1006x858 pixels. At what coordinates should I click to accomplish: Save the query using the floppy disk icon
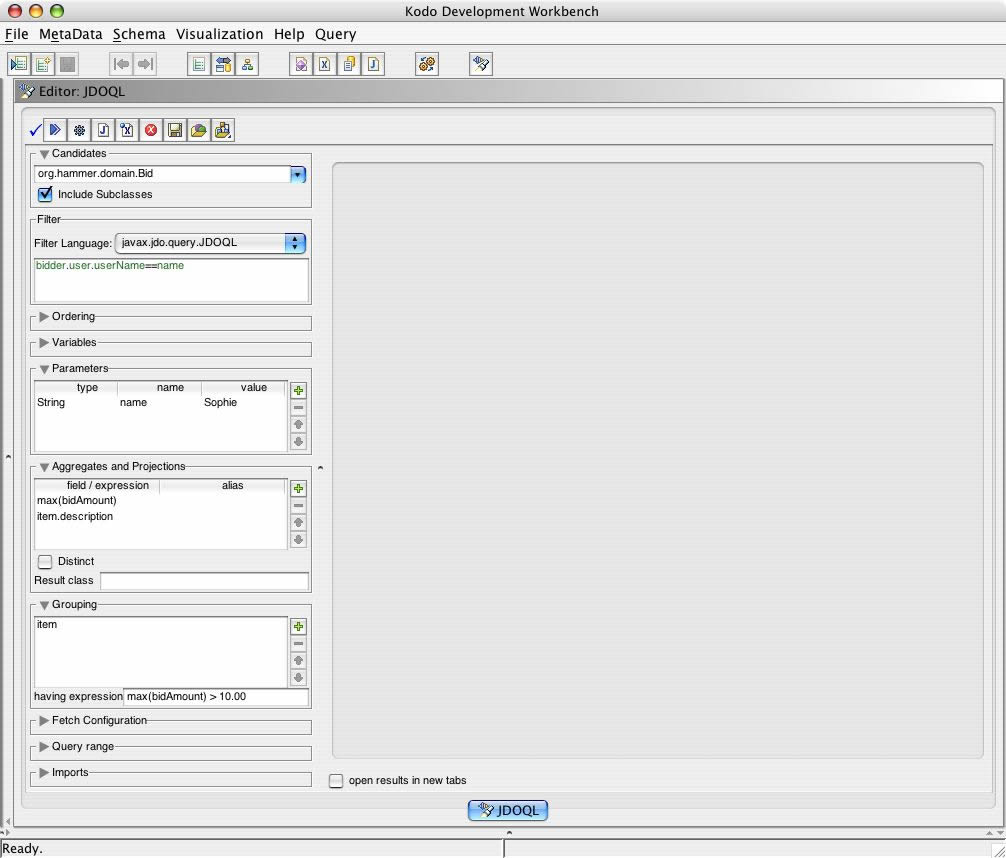175,130
